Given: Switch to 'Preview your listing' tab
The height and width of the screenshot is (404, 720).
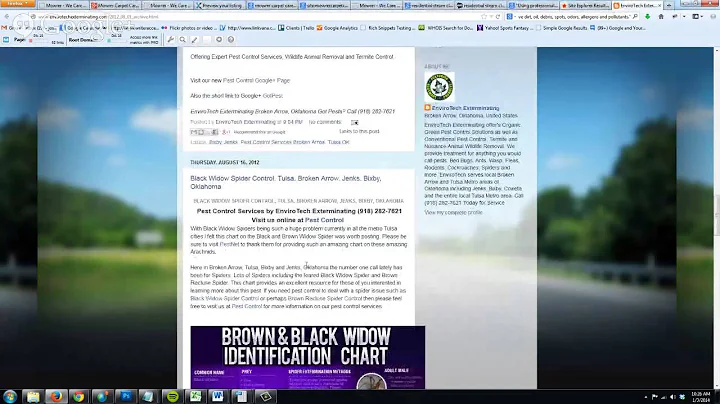Looking at the screenshot, I should tap(220, 6).
